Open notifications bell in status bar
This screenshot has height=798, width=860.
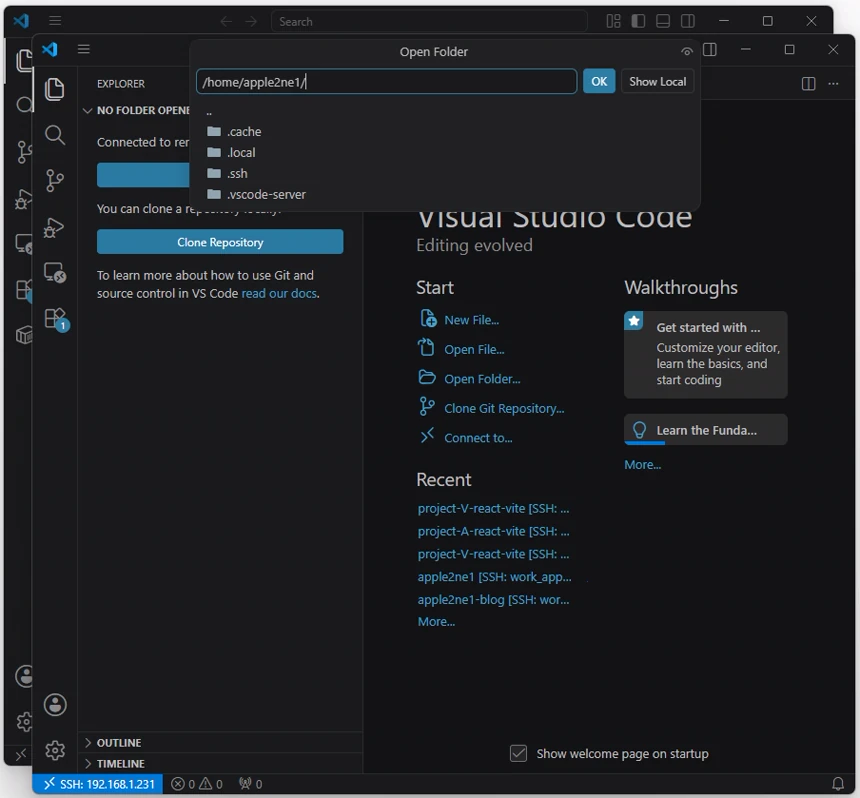click(838, 783)
